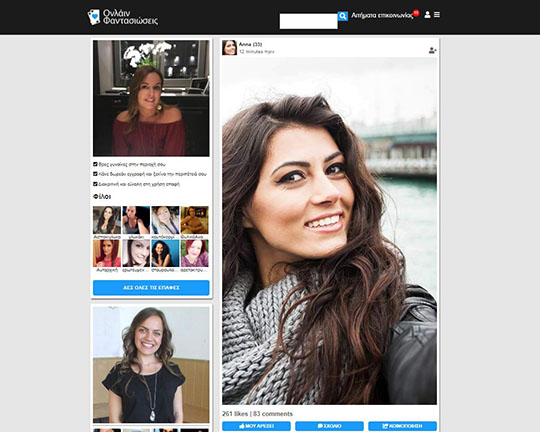The width and height of the screenshot is (540, 432).
Task: Open the first friend thumbnail in Φίλοι
Action: point(107,220)
